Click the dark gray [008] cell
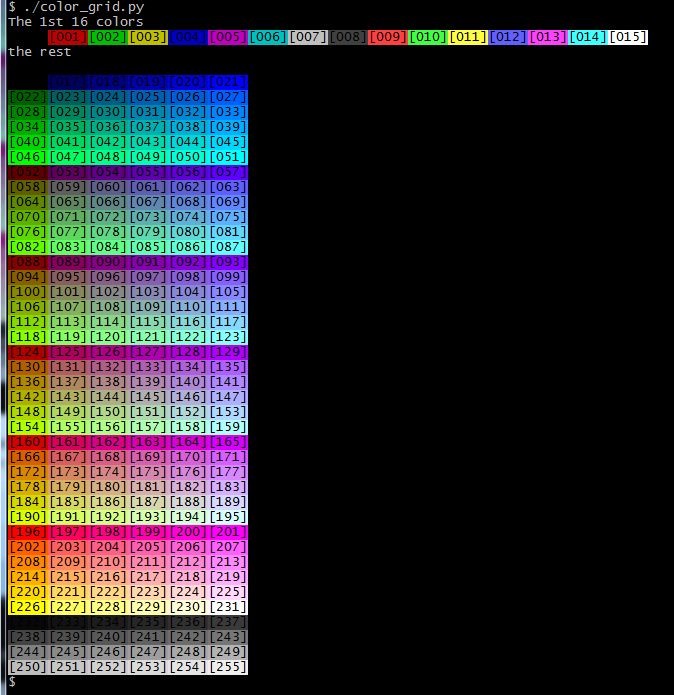Screen dimensions: 674x695 (348, 37)
